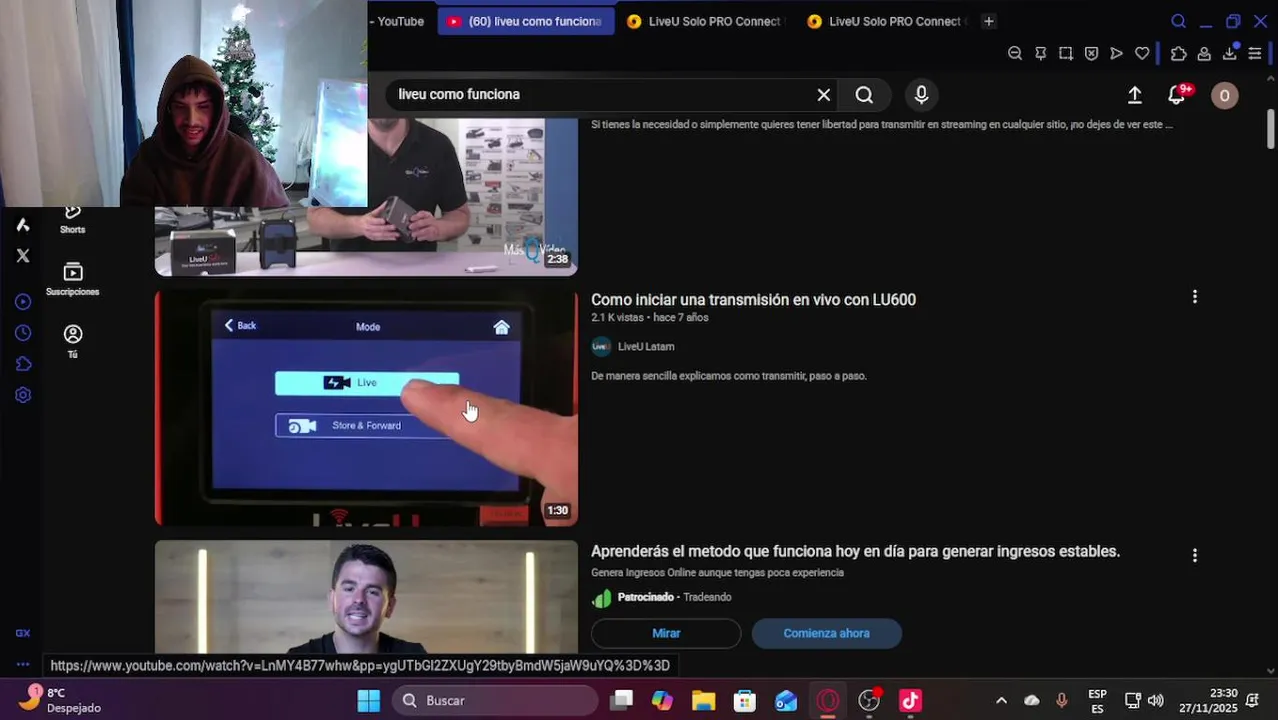Screen dimensions: 1278x720
Task: Take a snapshot with capture icon
Action: (x=1066, y=54)
